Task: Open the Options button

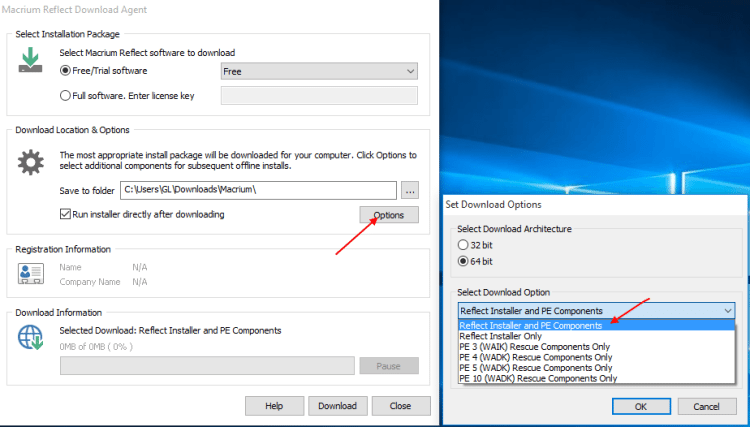Action: (x=389, y=215)
